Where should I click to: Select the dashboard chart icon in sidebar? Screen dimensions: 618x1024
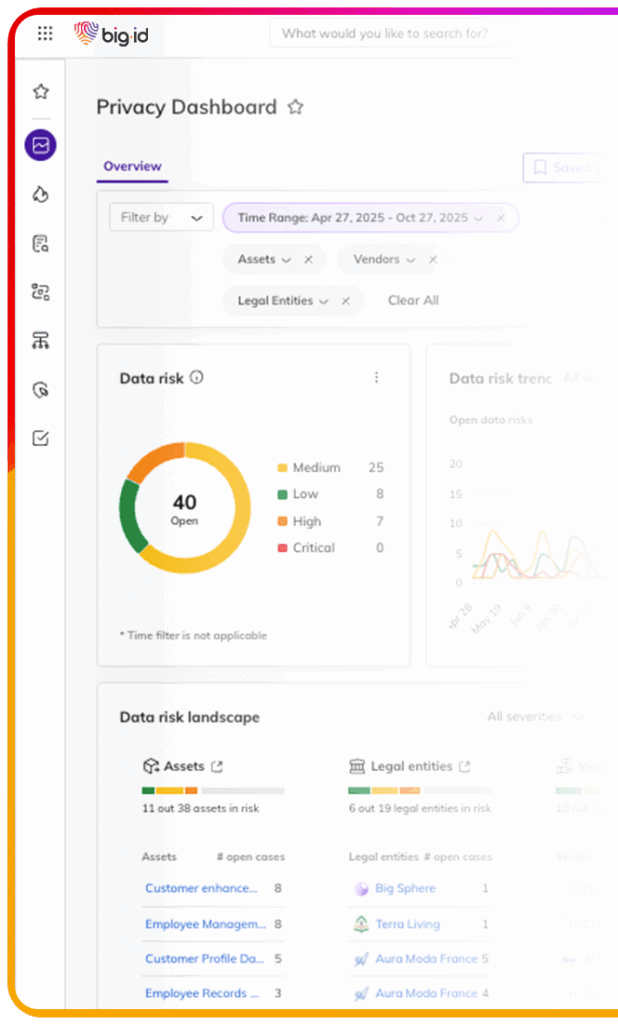[x=41, y=145]
